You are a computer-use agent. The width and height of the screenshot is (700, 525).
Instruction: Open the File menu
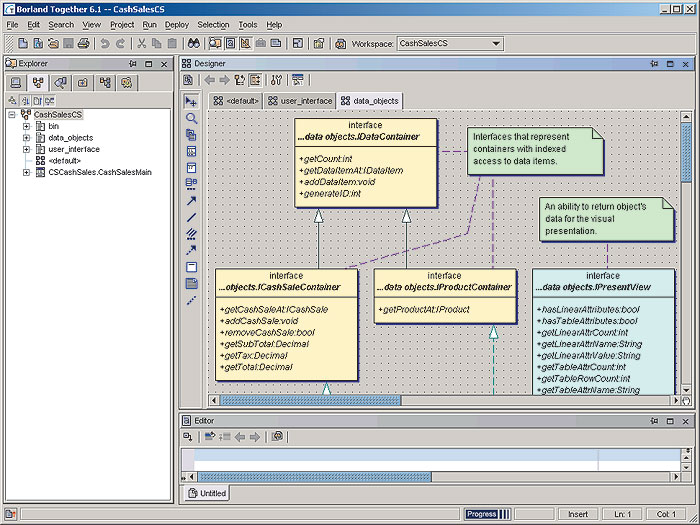click(x=12, y=25)
